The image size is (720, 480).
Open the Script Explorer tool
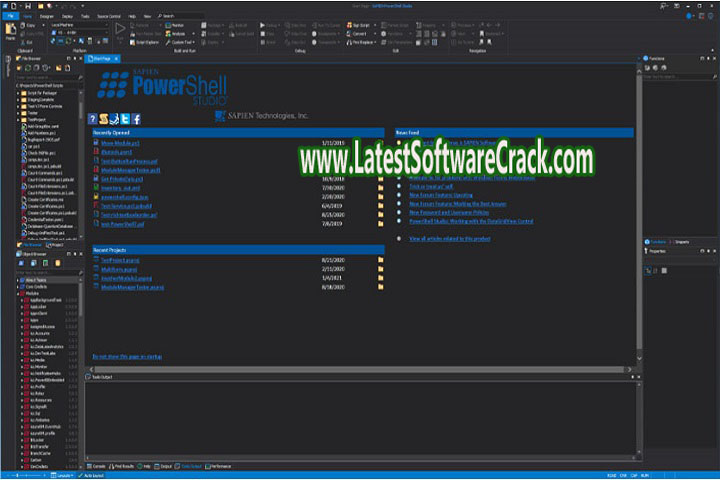point(144,42)
